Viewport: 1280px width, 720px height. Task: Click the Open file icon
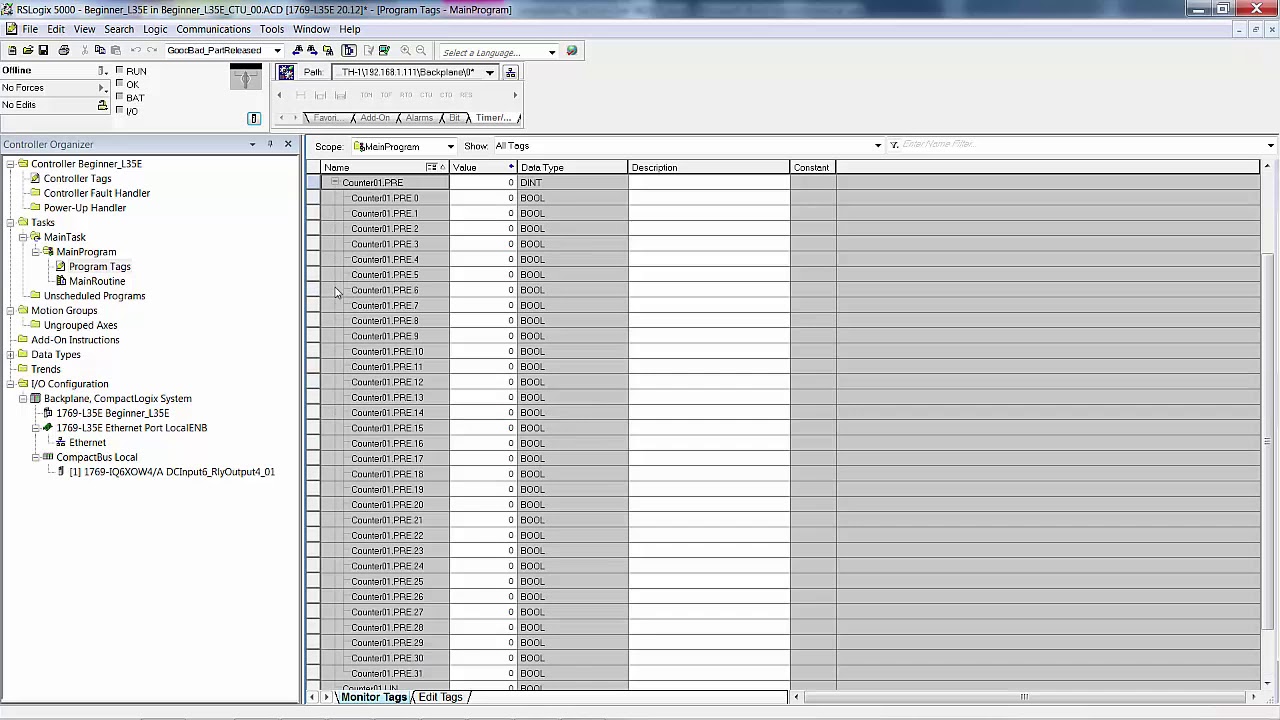(27, 51)
